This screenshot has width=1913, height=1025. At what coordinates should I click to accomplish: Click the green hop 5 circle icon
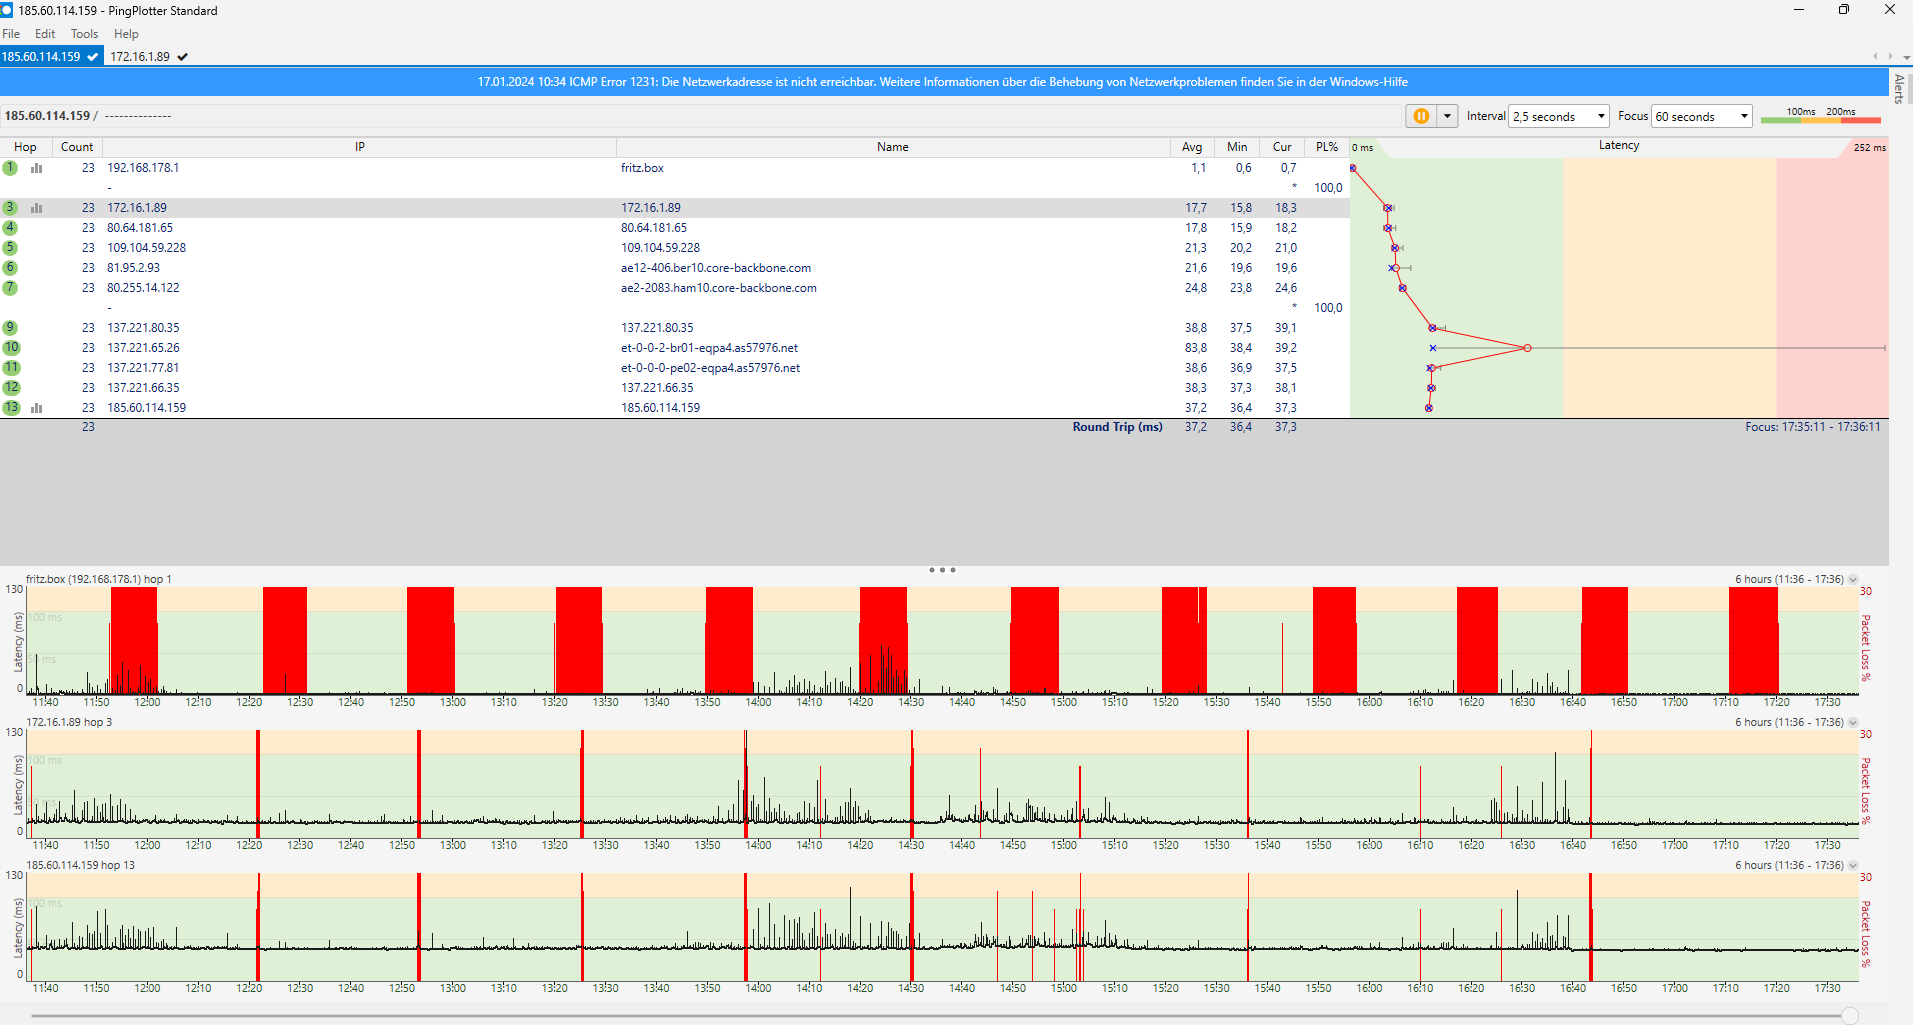pyautogui.click(x=10, y=248)
